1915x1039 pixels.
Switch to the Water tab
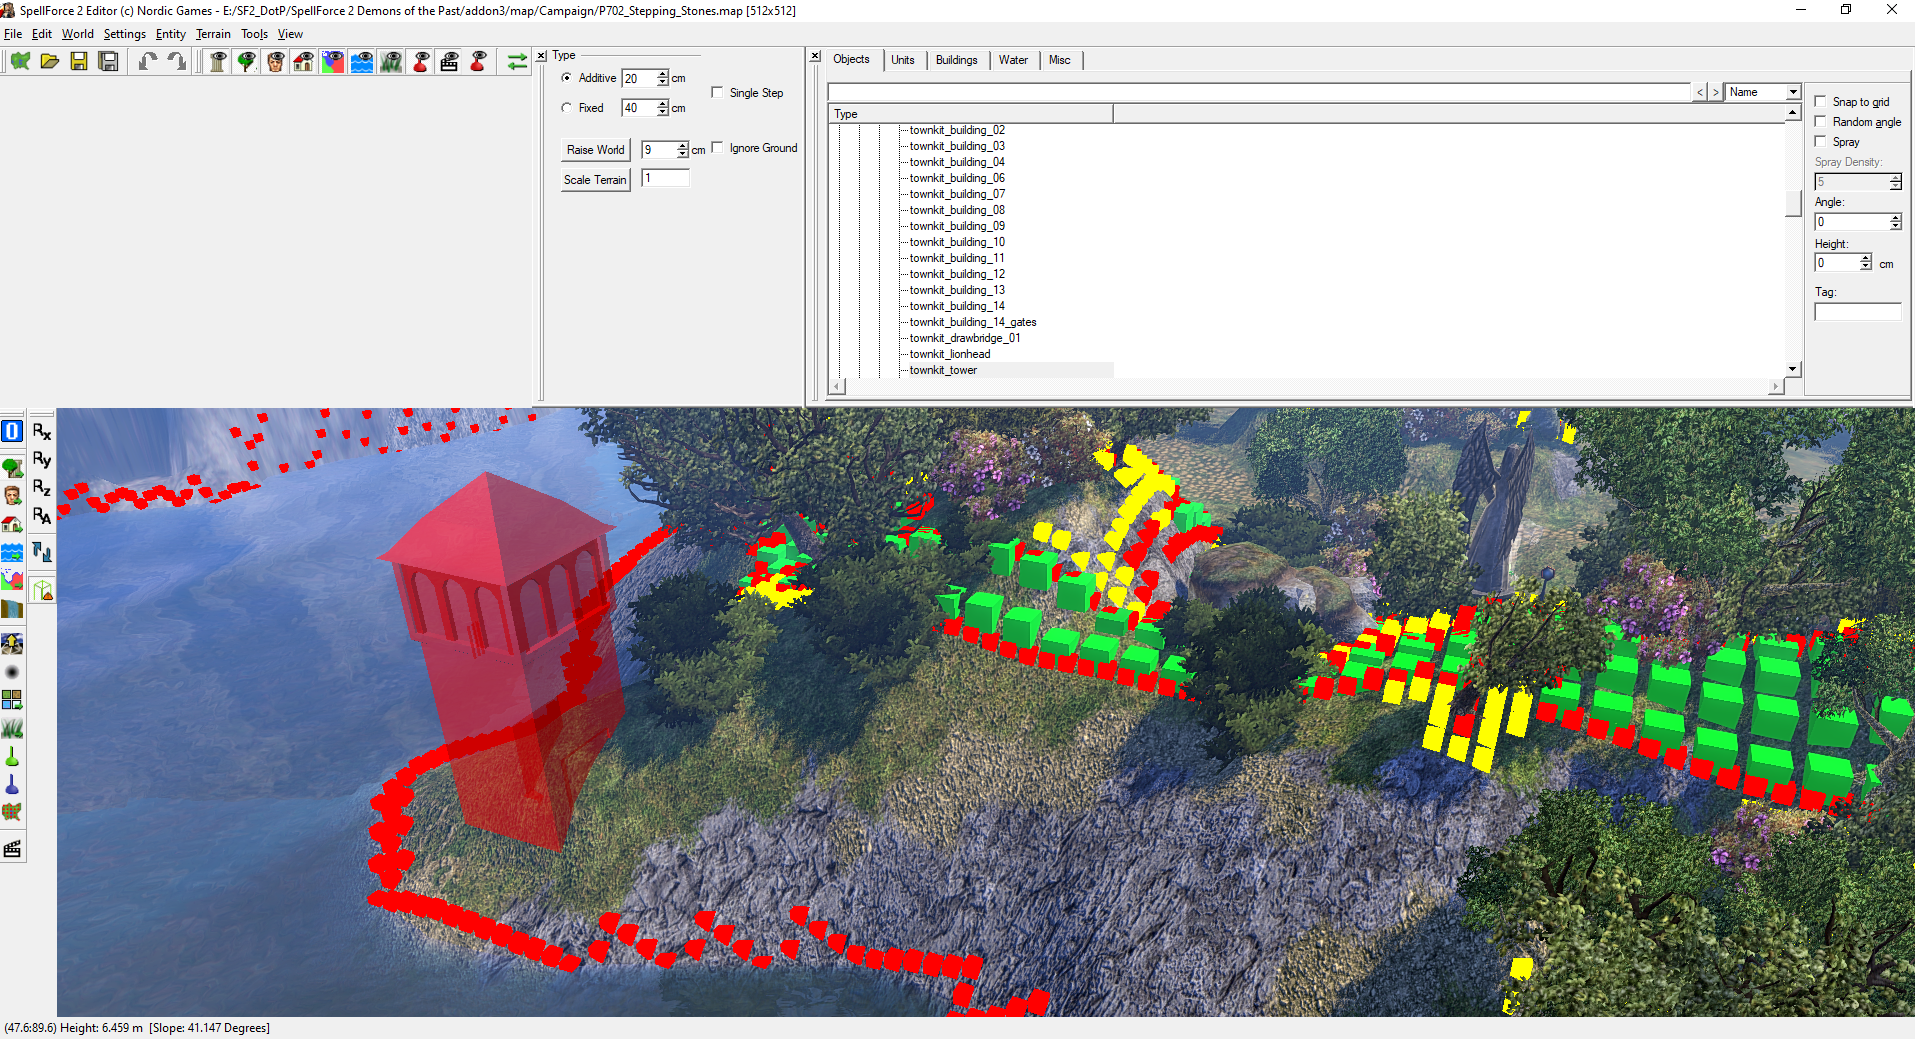1013,60
